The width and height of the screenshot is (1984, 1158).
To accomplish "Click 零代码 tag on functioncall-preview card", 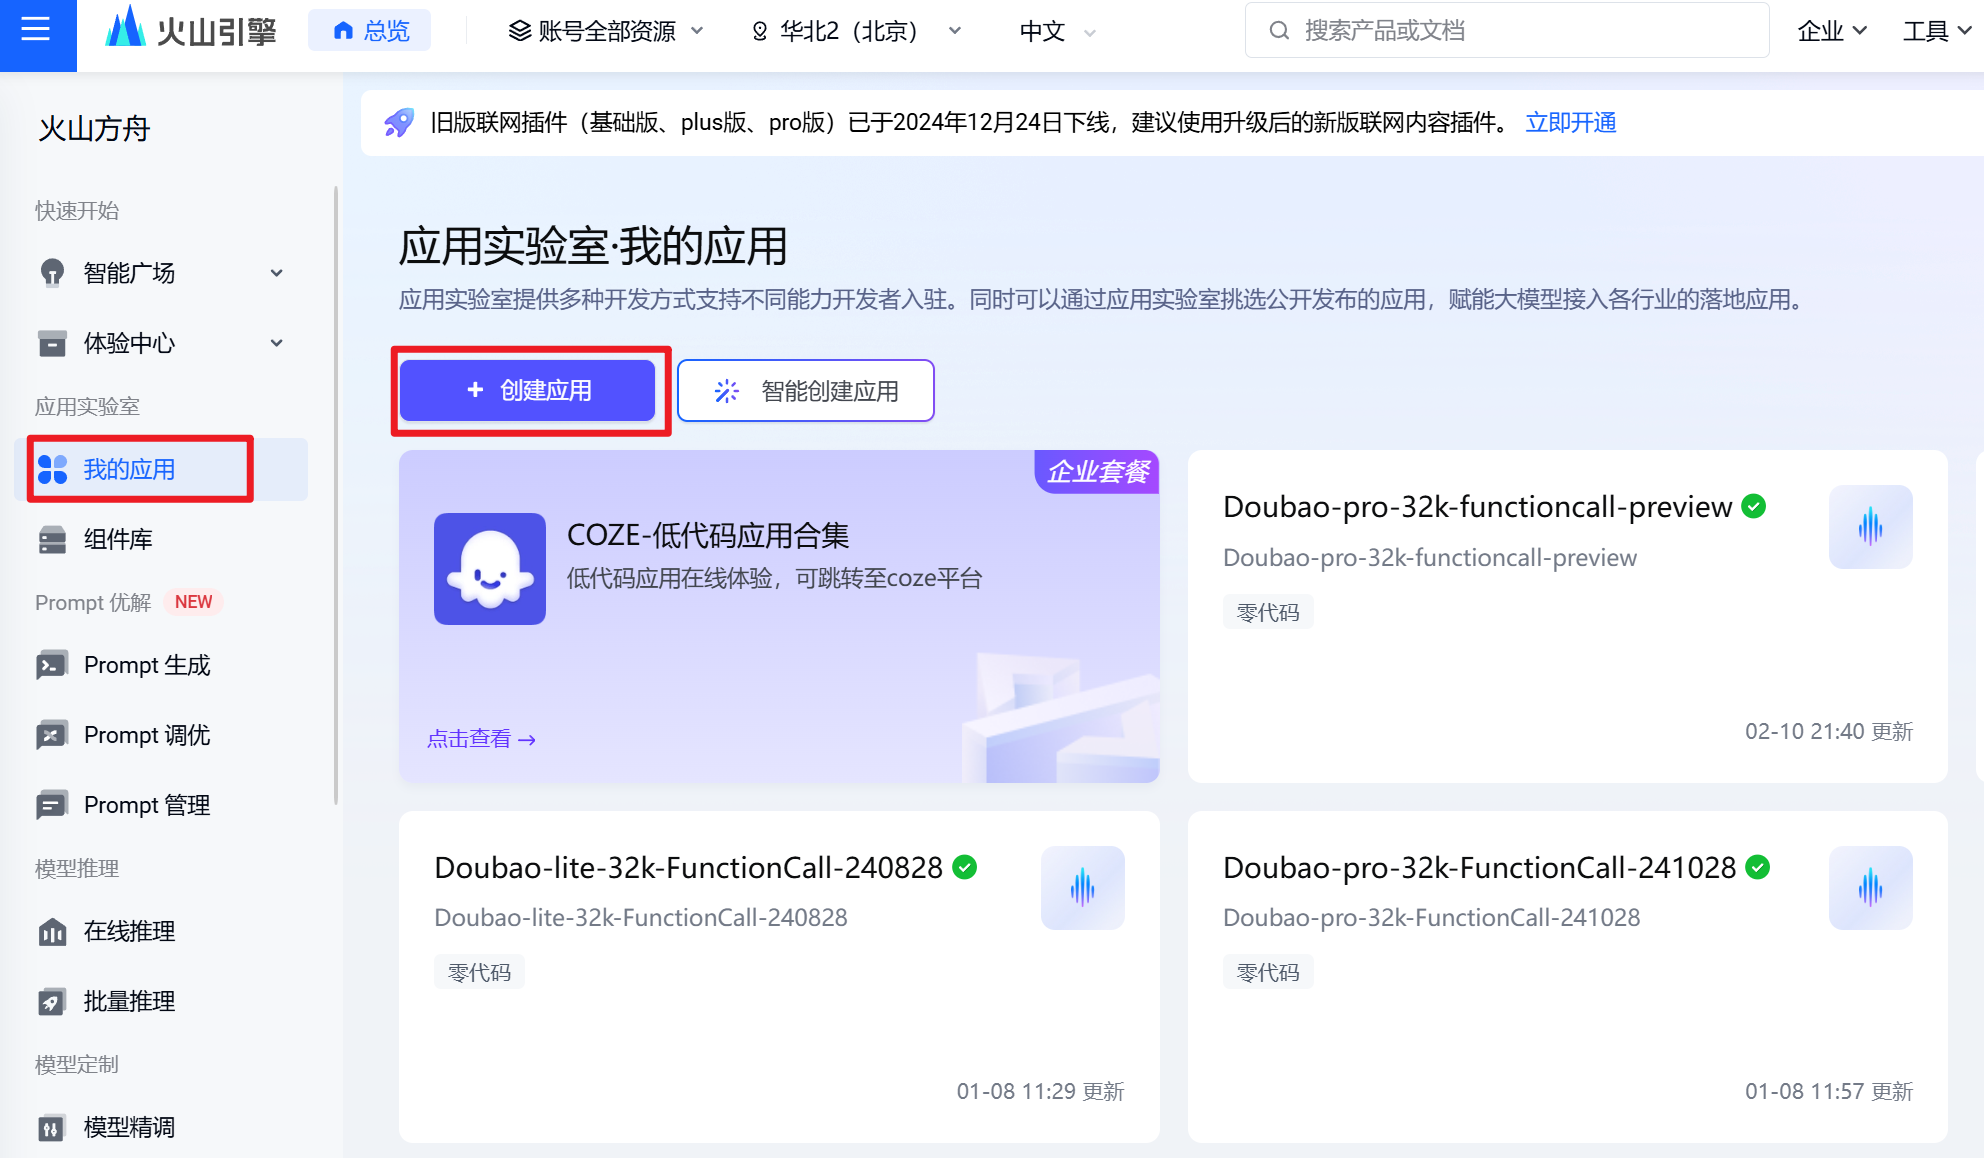I will pyautogui.click(x=1268, y=612).
